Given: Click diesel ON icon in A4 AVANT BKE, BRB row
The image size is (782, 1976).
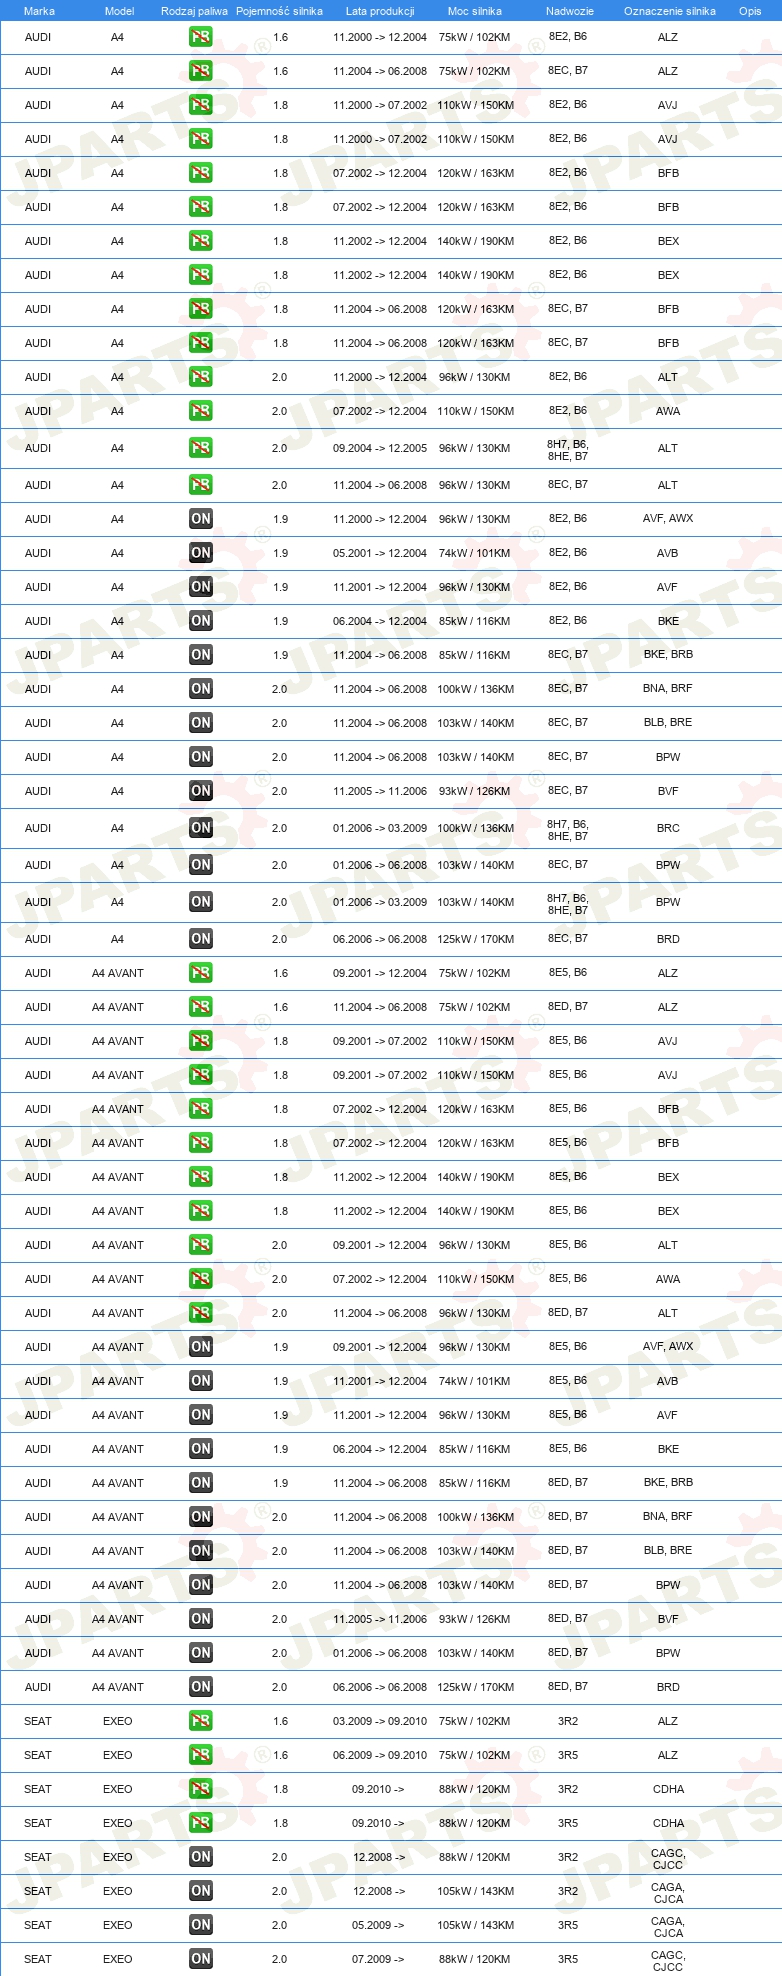Looking at the screenshot, I should click(x=201, y=1483).
